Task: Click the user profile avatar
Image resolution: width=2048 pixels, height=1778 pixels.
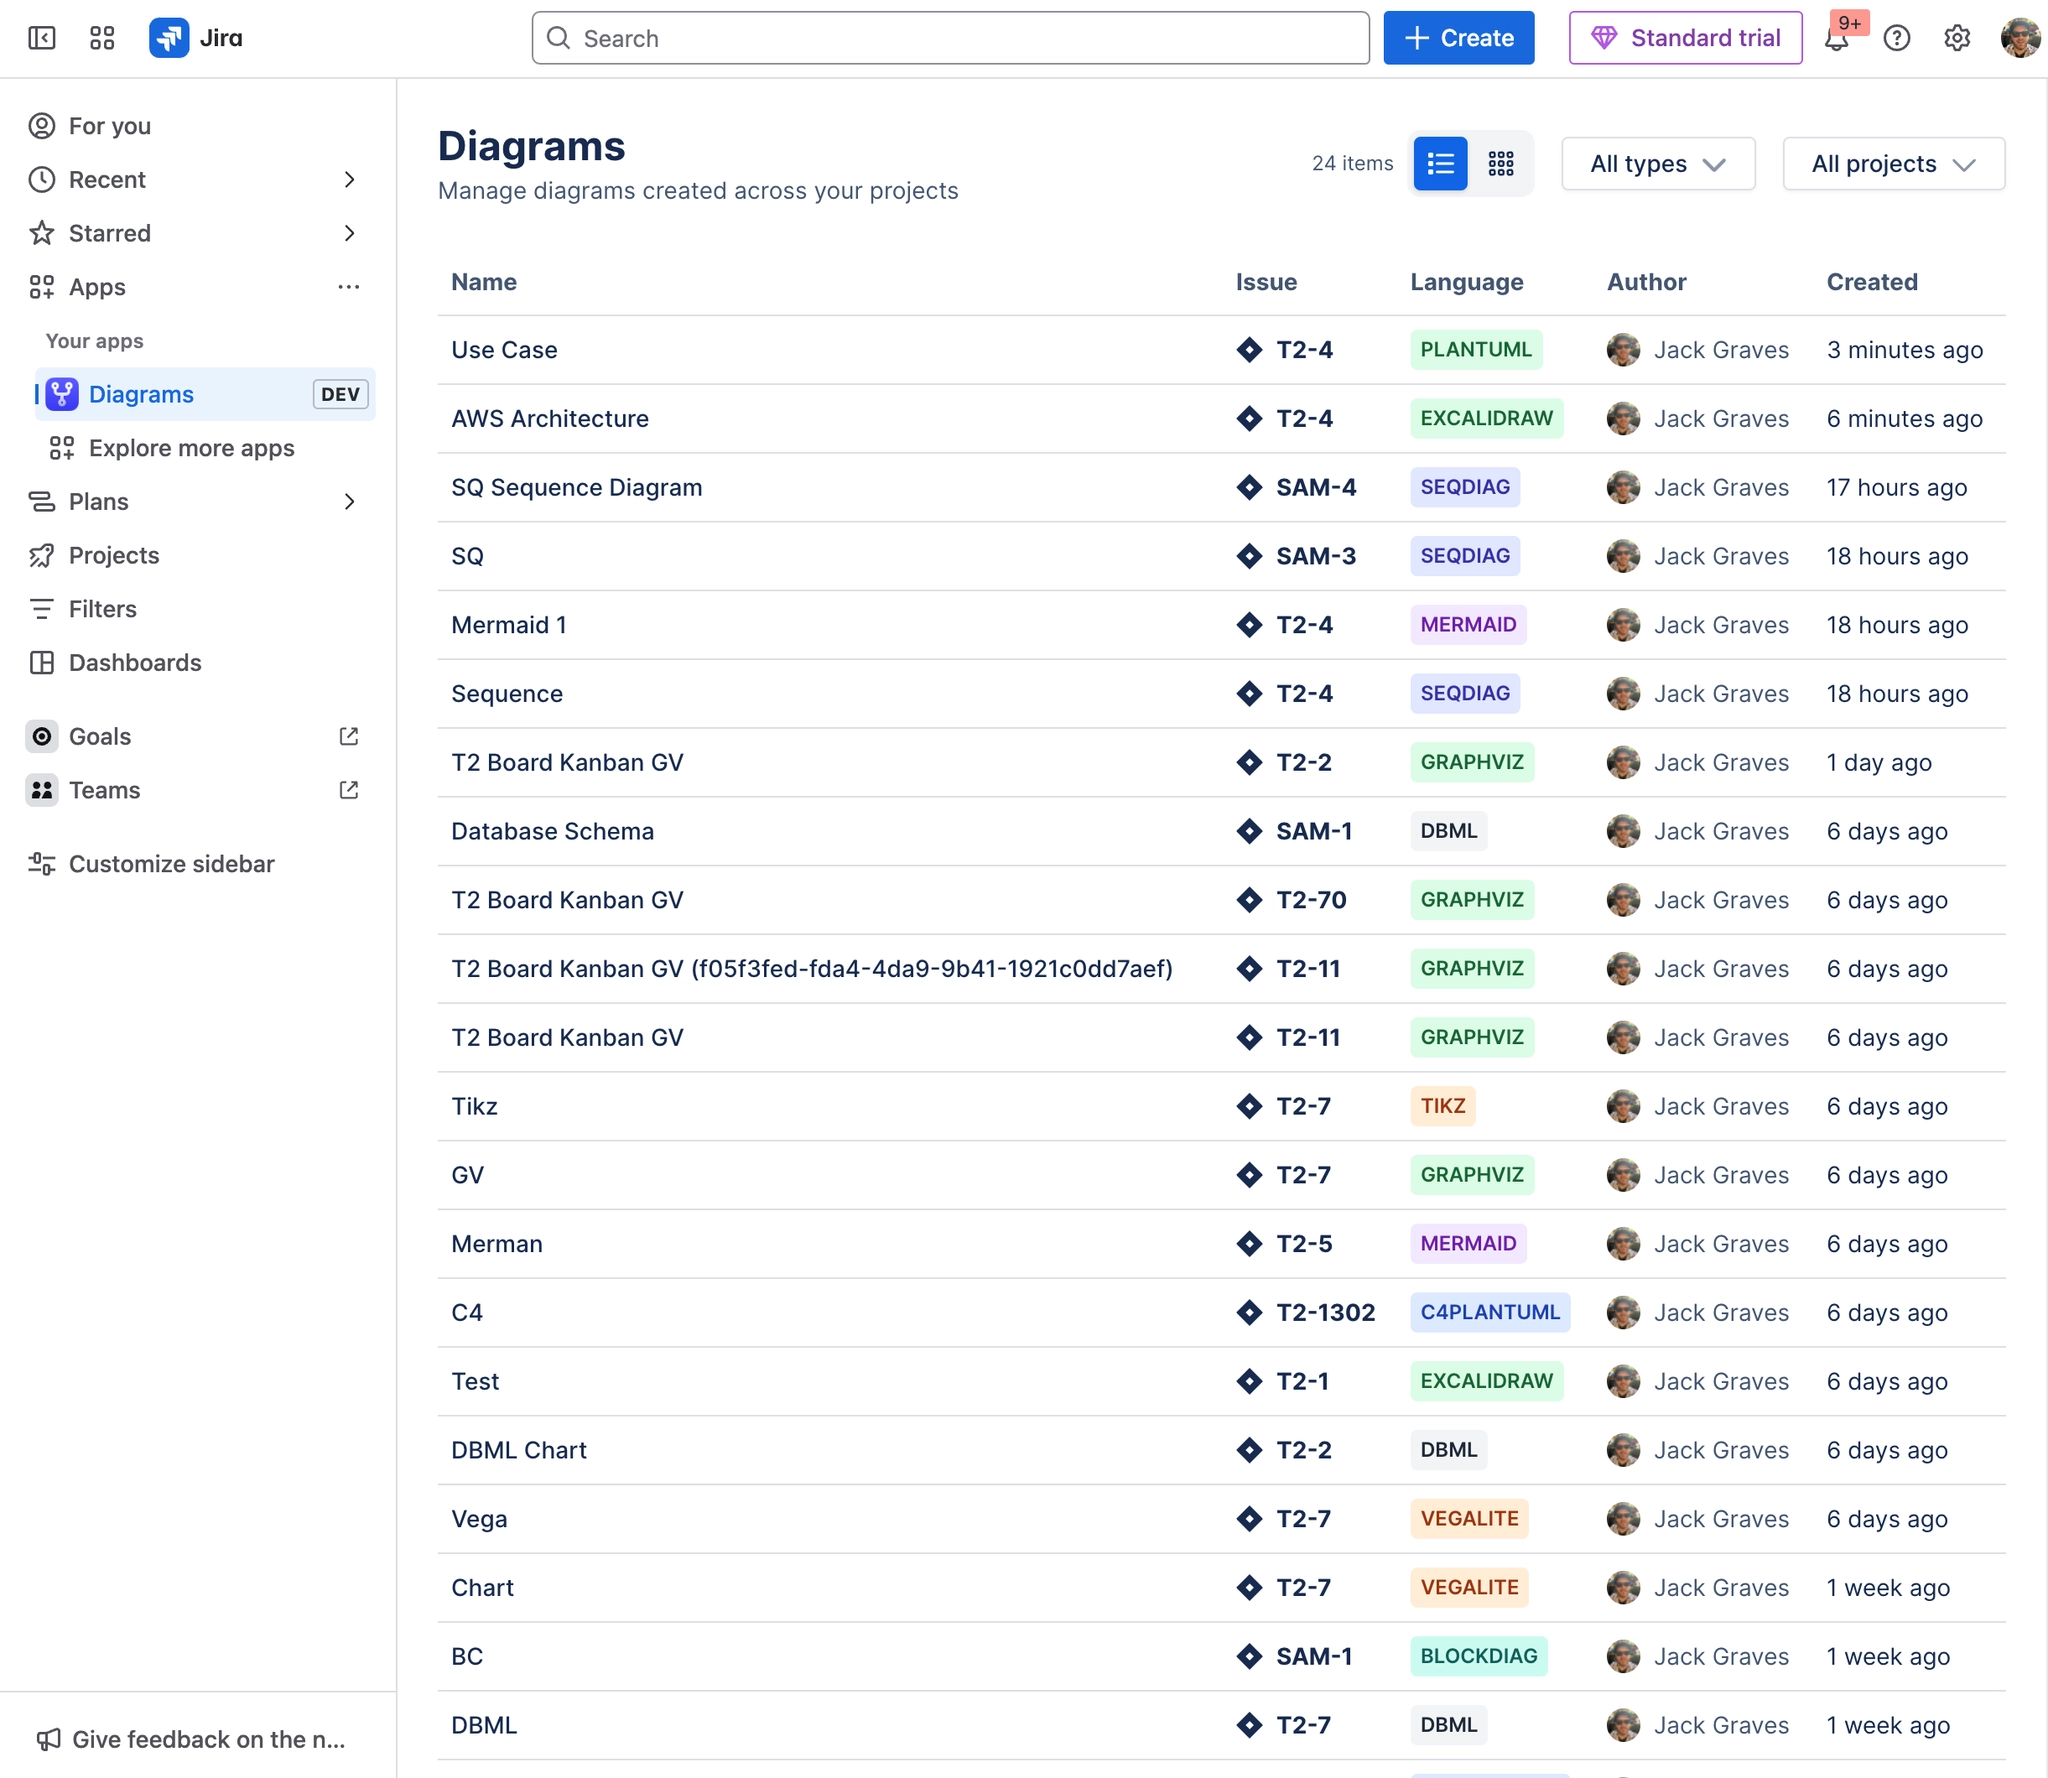Action: click(2019, 38)
